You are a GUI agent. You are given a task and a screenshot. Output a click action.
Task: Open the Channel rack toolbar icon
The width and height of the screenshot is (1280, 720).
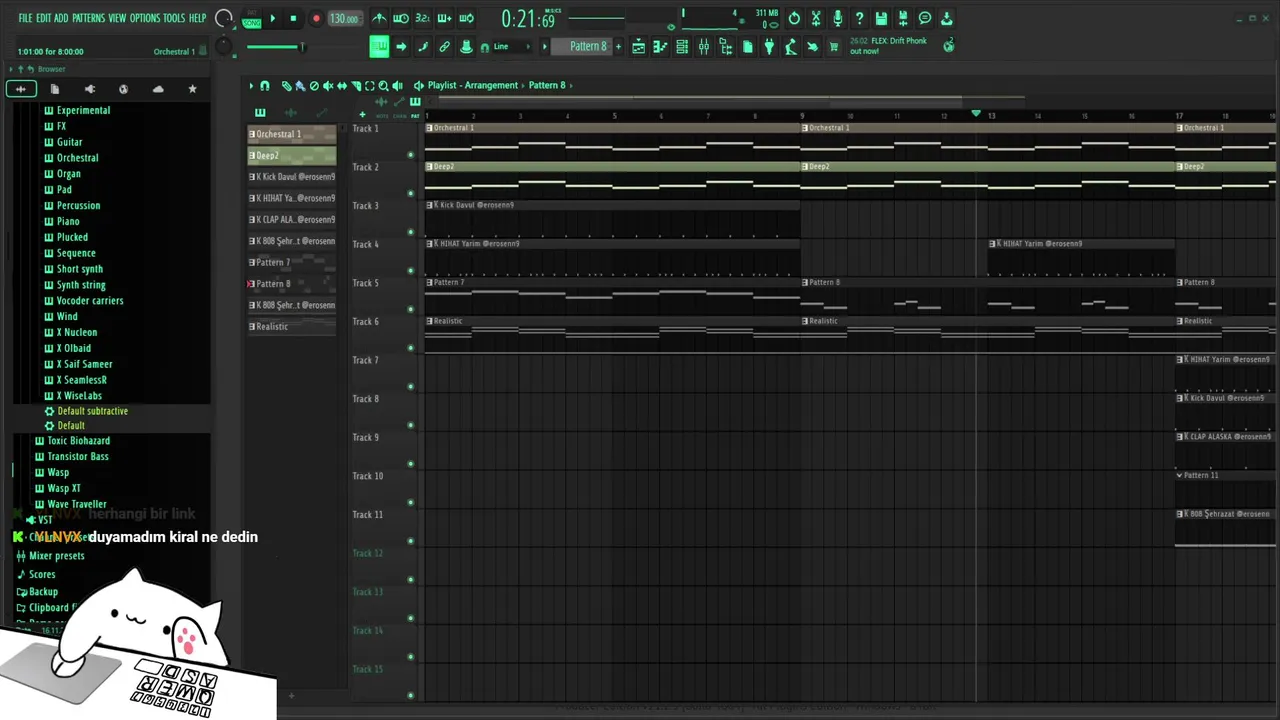click(682, 46)
